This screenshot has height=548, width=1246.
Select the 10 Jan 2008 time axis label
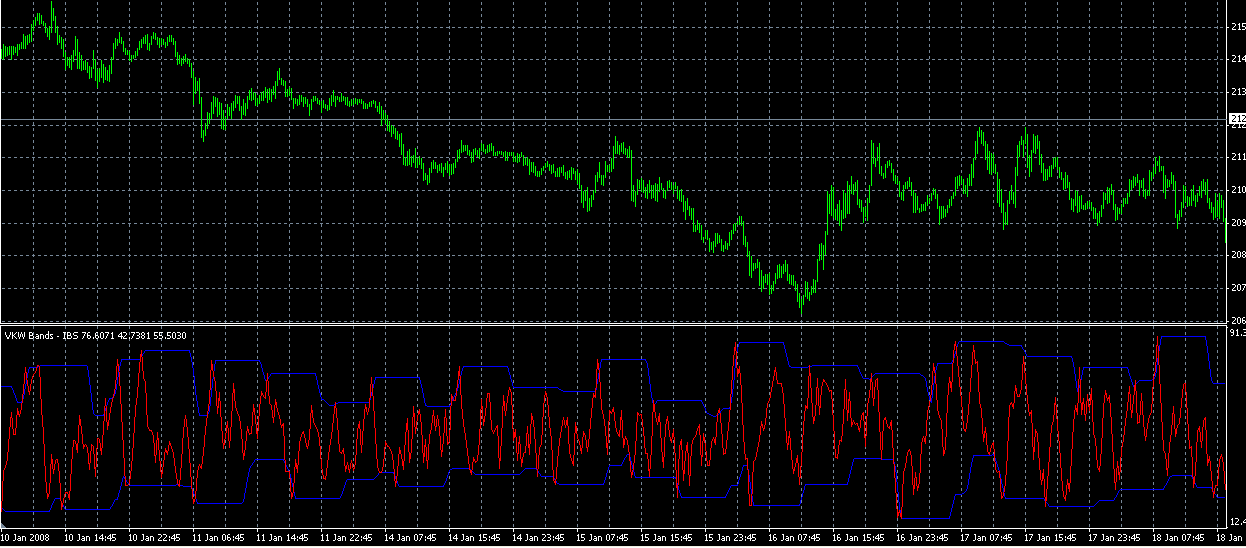coord(24,538)
